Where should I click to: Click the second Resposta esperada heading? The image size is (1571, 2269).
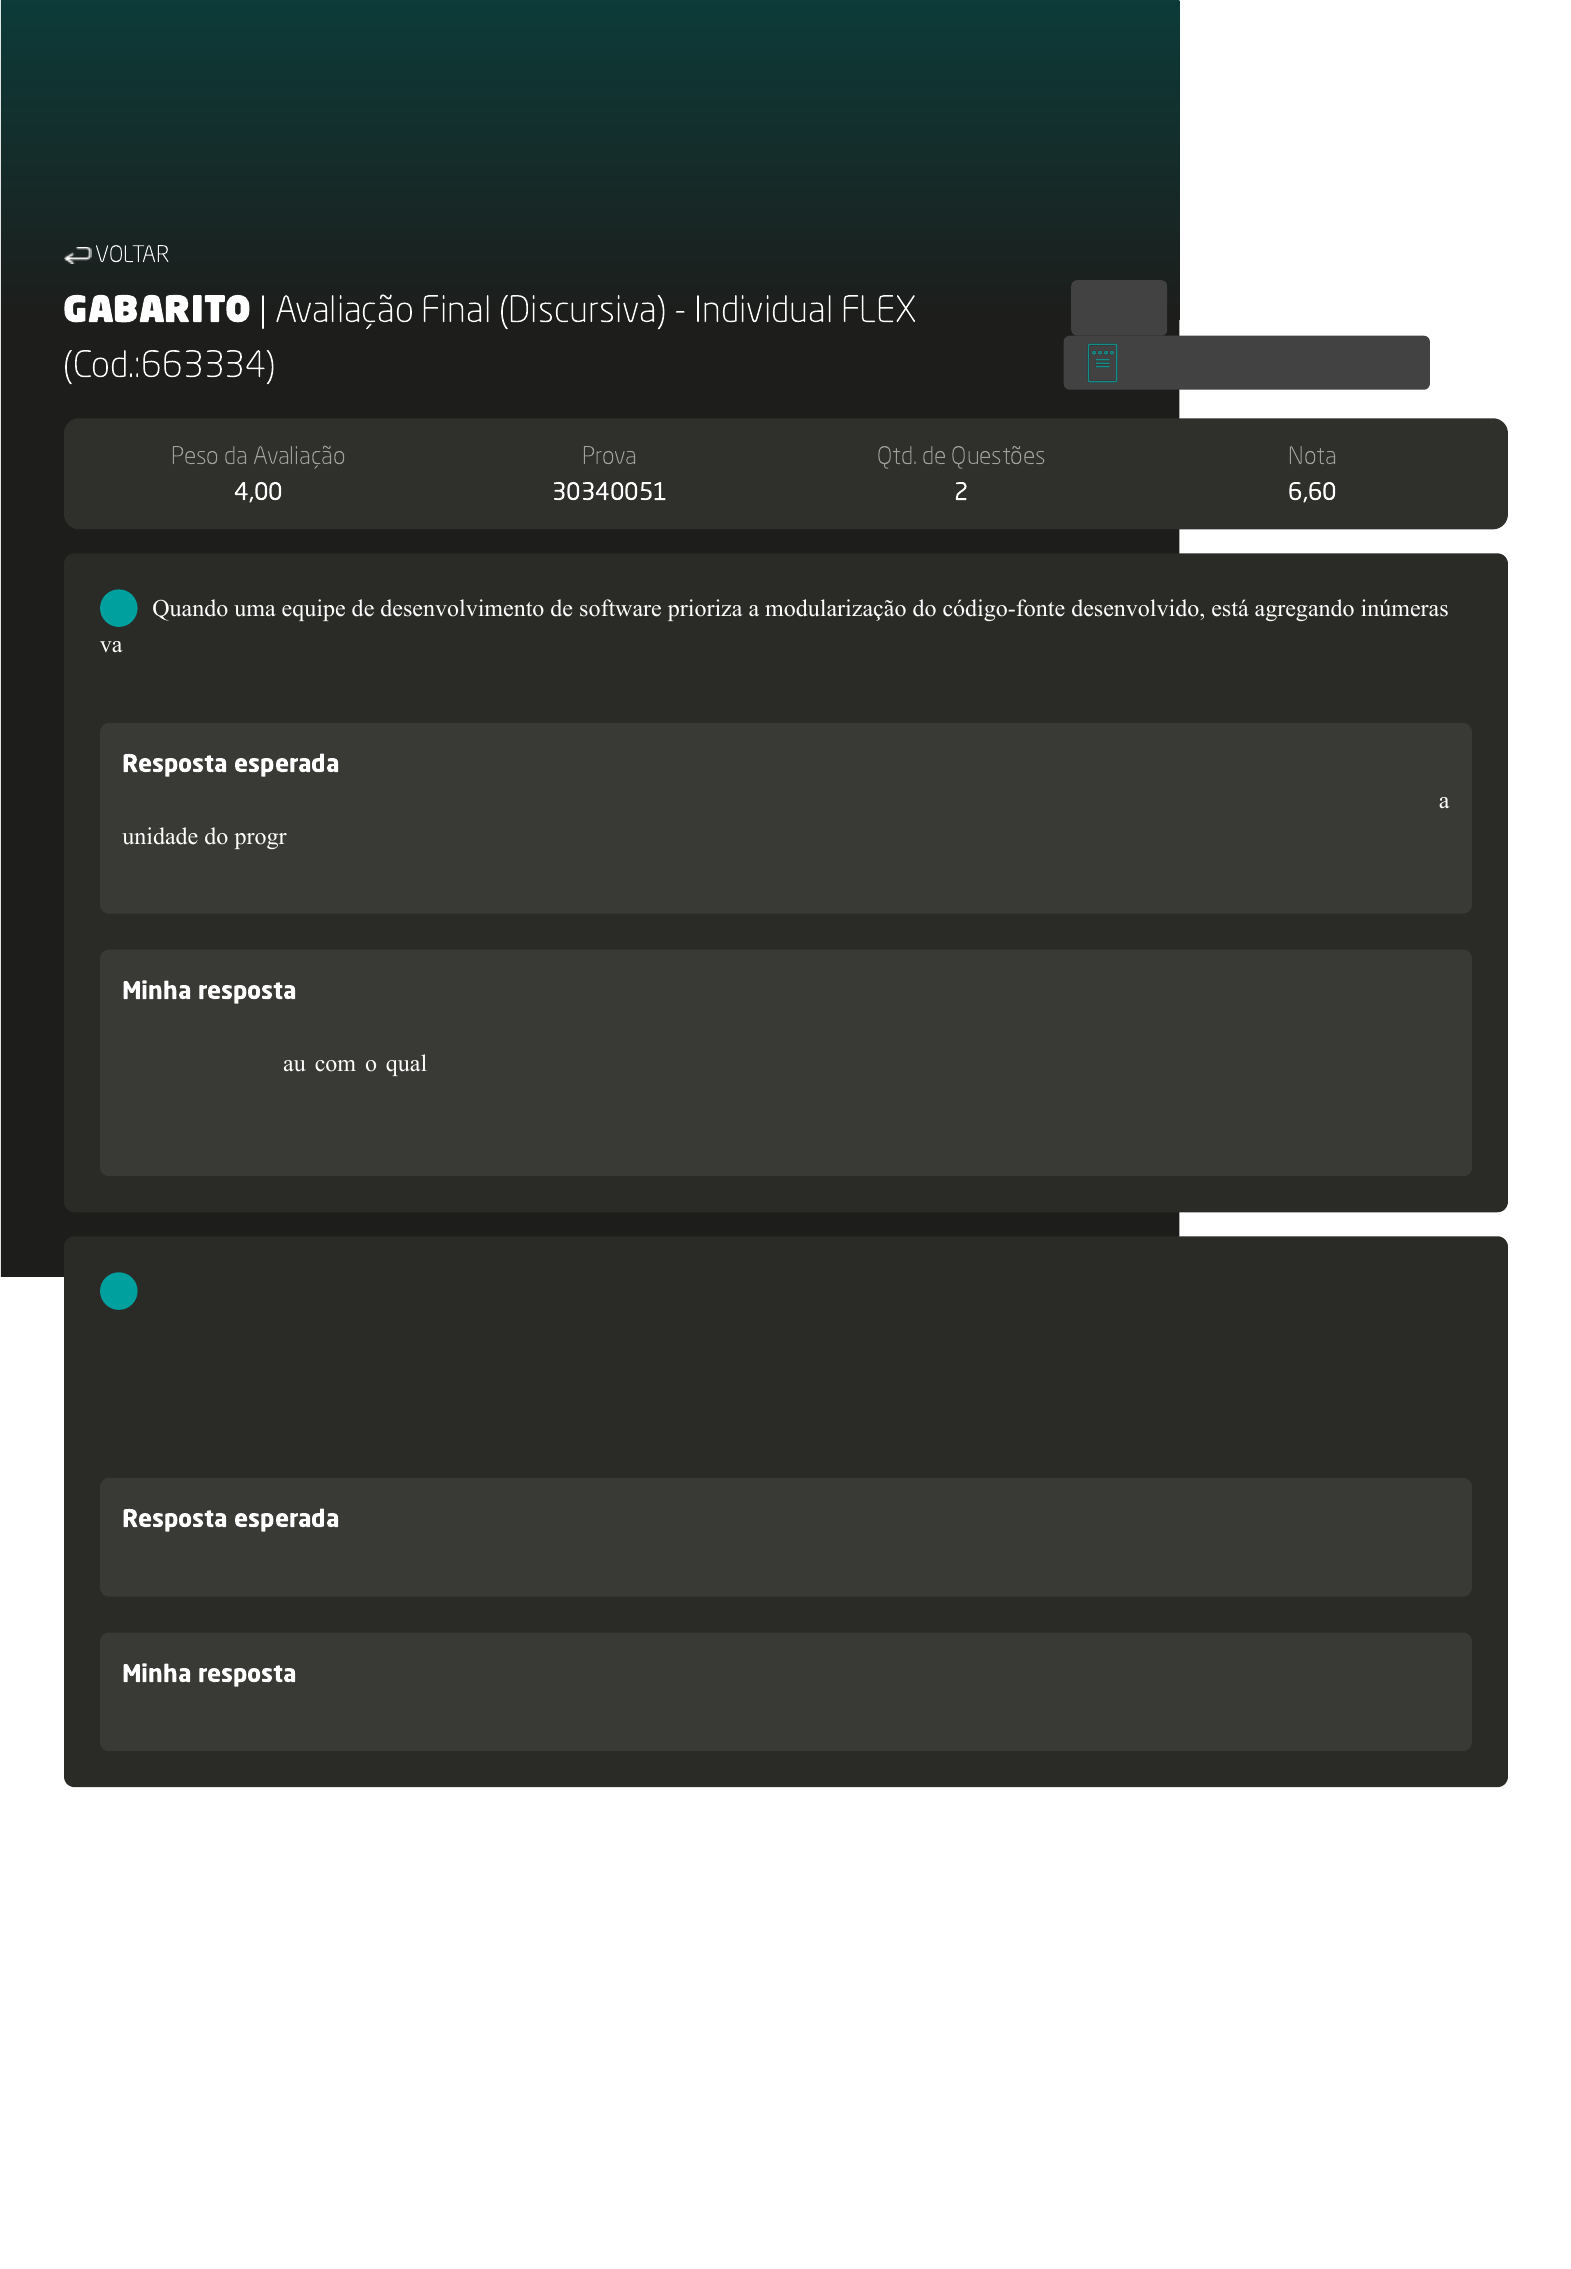pyautogui.click(x=230, y=1519)
